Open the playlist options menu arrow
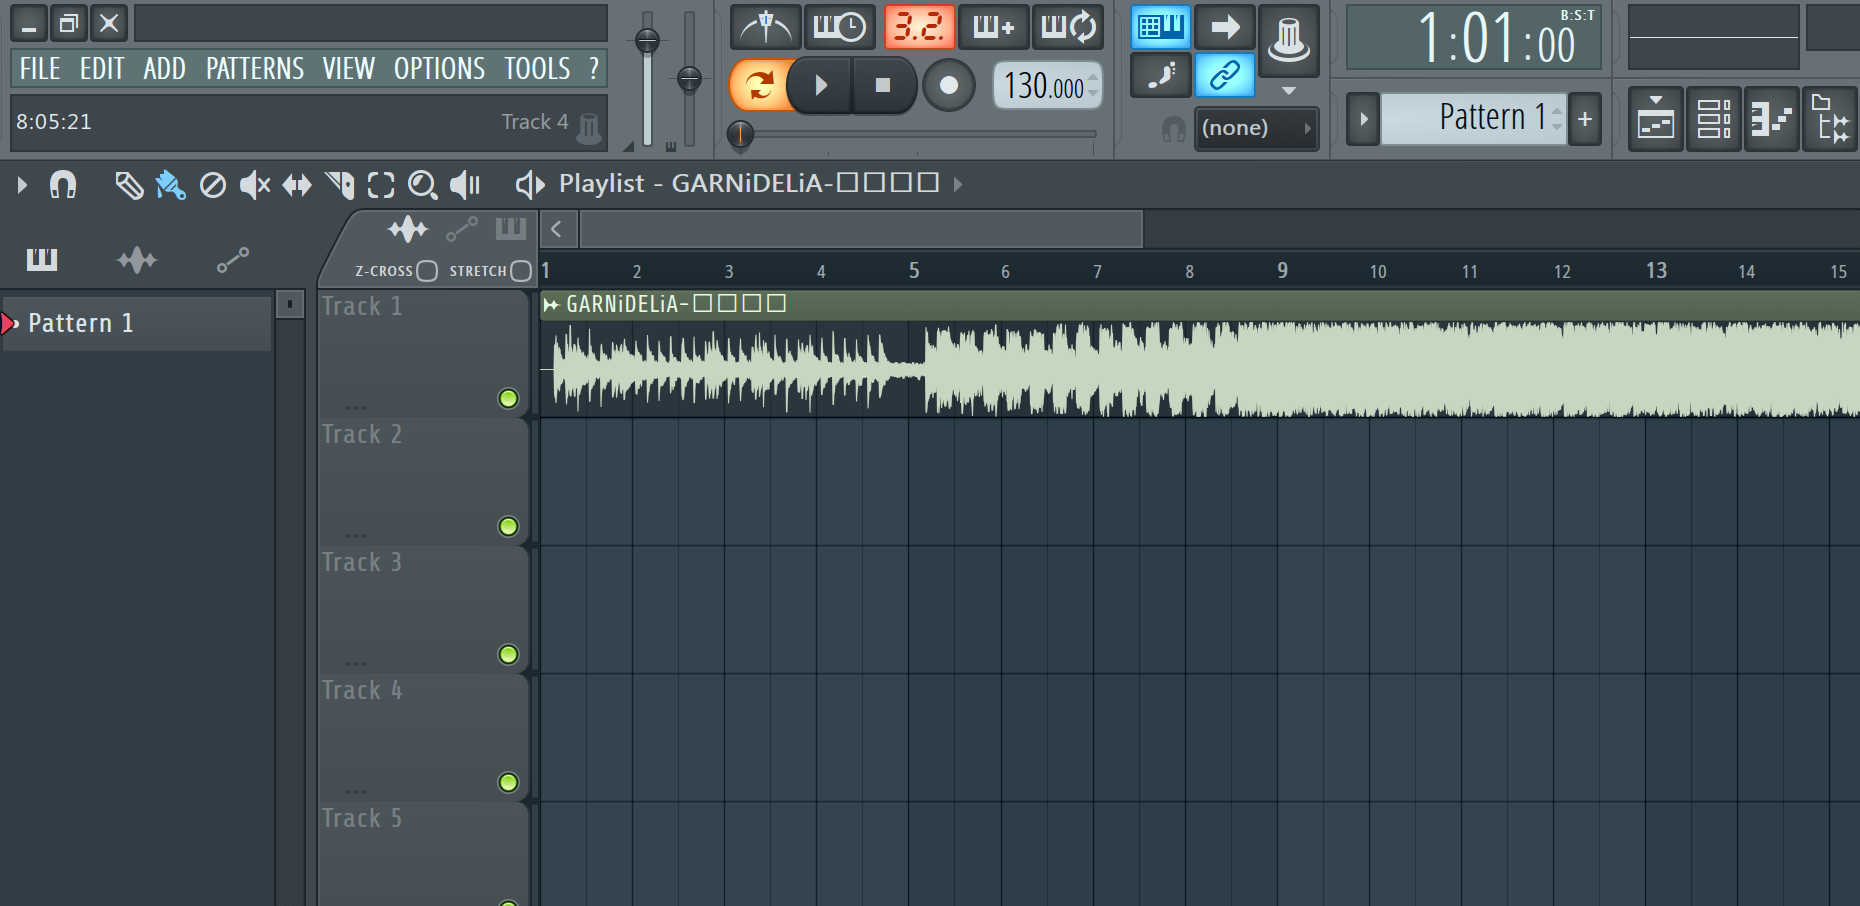Screen dimensions: 1860x906 pyautogui.click(x=22, y=184)
